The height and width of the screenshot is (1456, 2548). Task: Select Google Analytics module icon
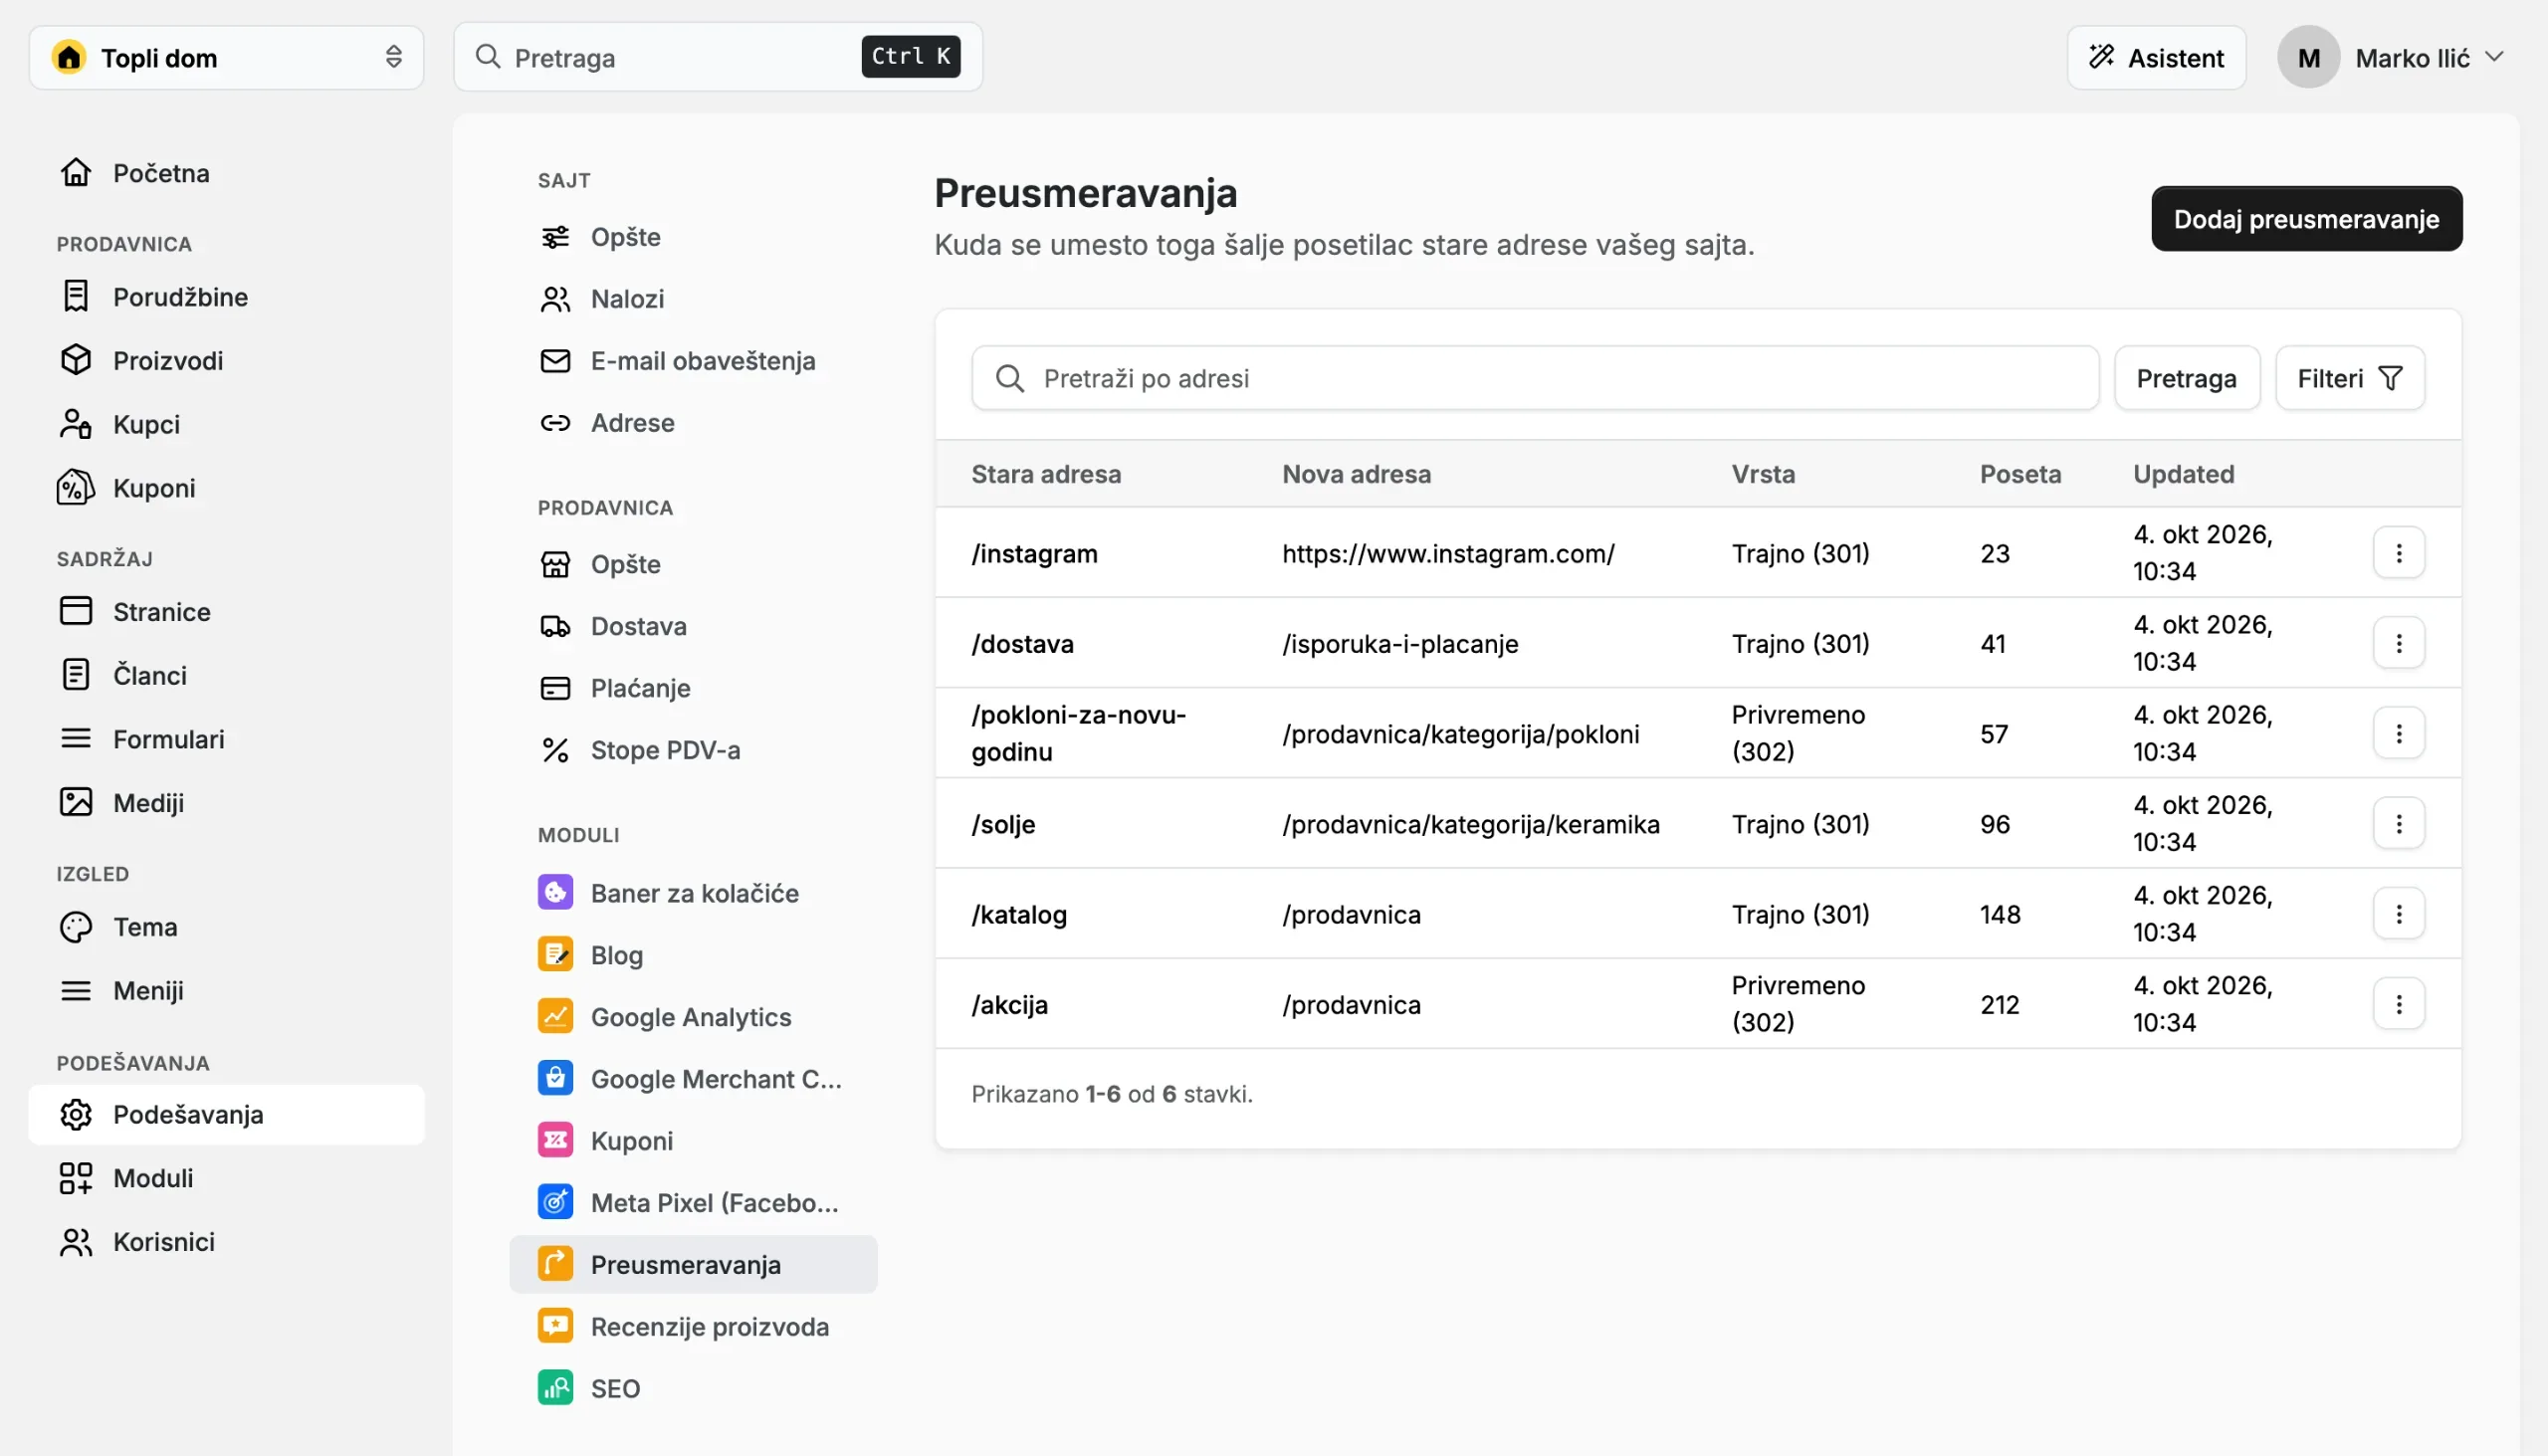pyautogui.click(x=555, y=1016)
